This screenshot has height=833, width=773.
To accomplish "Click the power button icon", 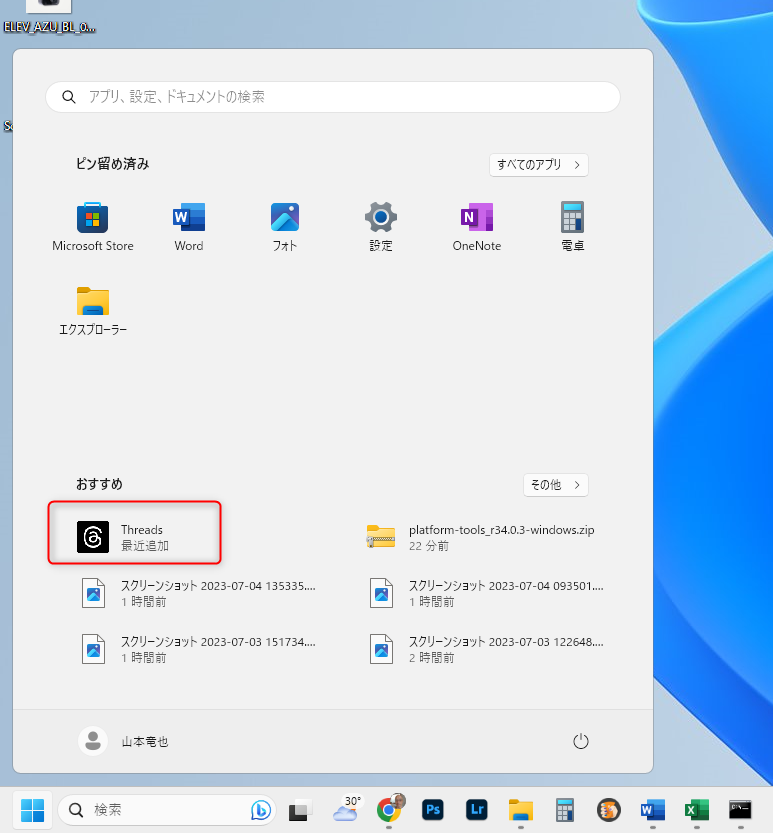I will click(580, 741).
